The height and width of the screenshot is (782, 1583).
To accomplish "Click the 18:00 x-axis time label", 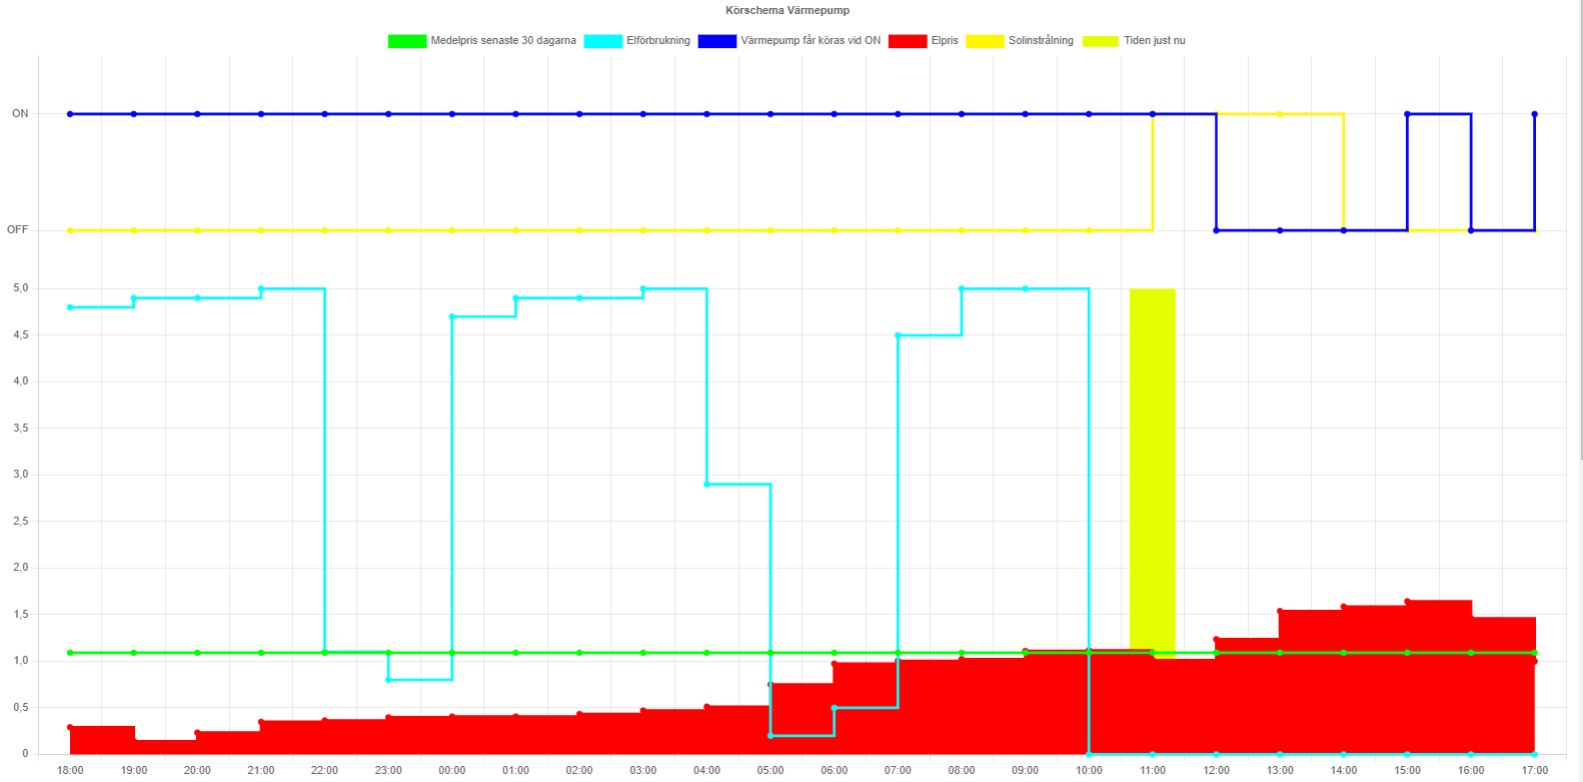I will [x=70, y=770].
